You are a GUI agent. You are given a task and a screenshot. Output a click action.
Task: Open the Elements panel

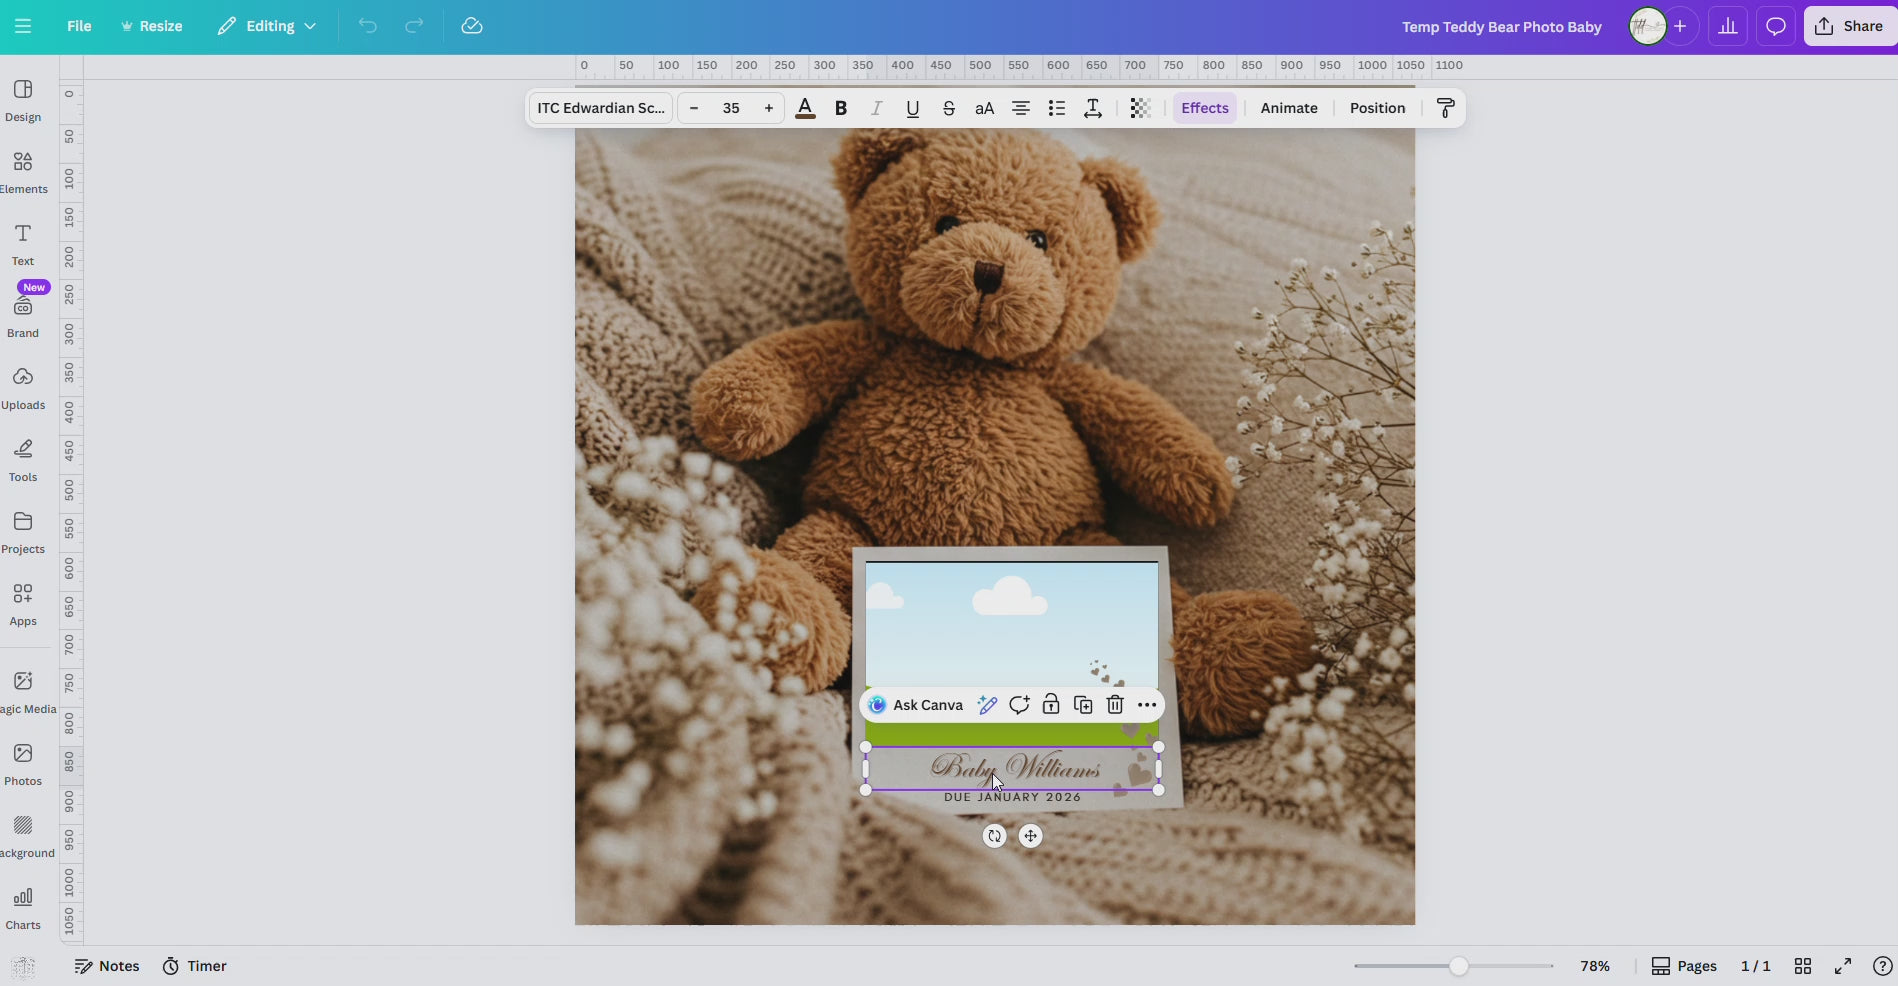22,170
